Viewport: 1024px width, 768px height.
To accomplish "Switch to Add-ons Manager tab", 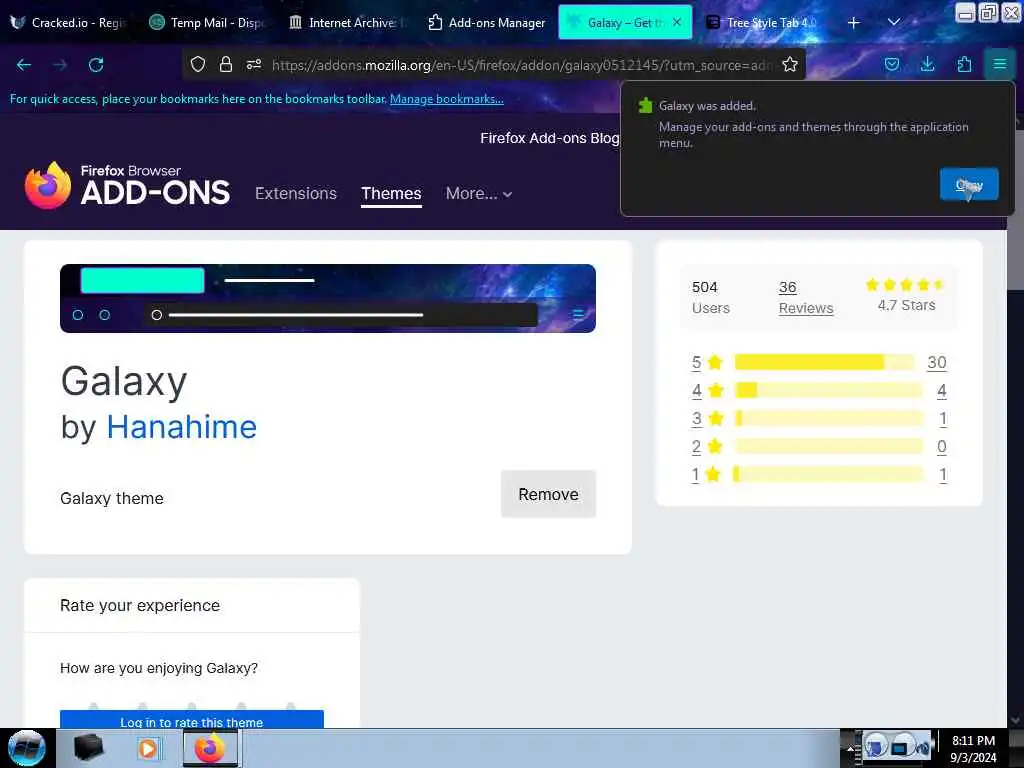I will tap(487, 23).
